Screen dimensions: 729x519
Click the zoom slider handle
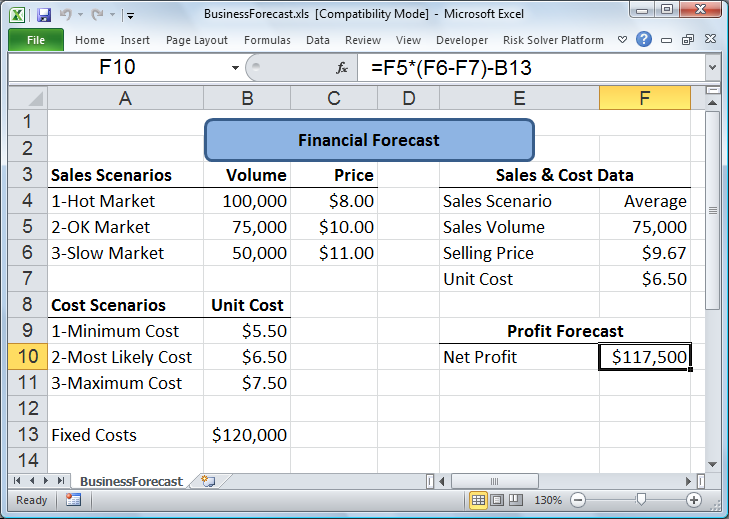coord(641,499)
